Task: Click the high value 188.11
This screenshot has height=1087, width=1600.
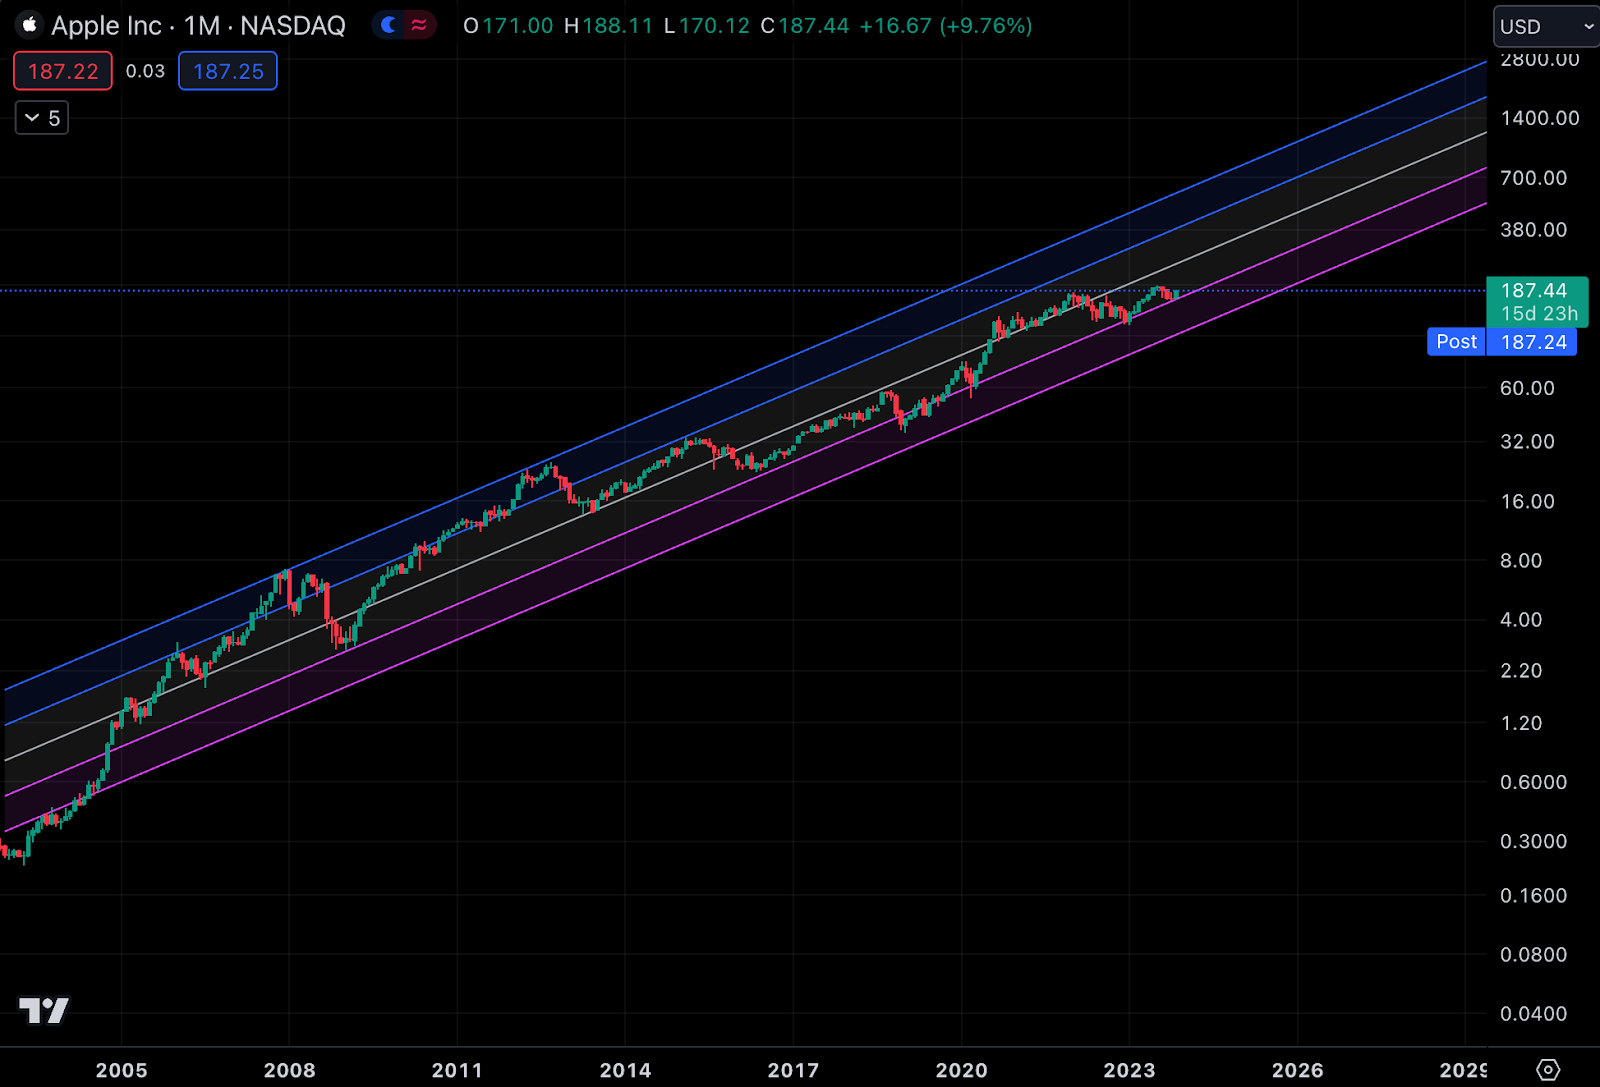Action: (617, 26)
